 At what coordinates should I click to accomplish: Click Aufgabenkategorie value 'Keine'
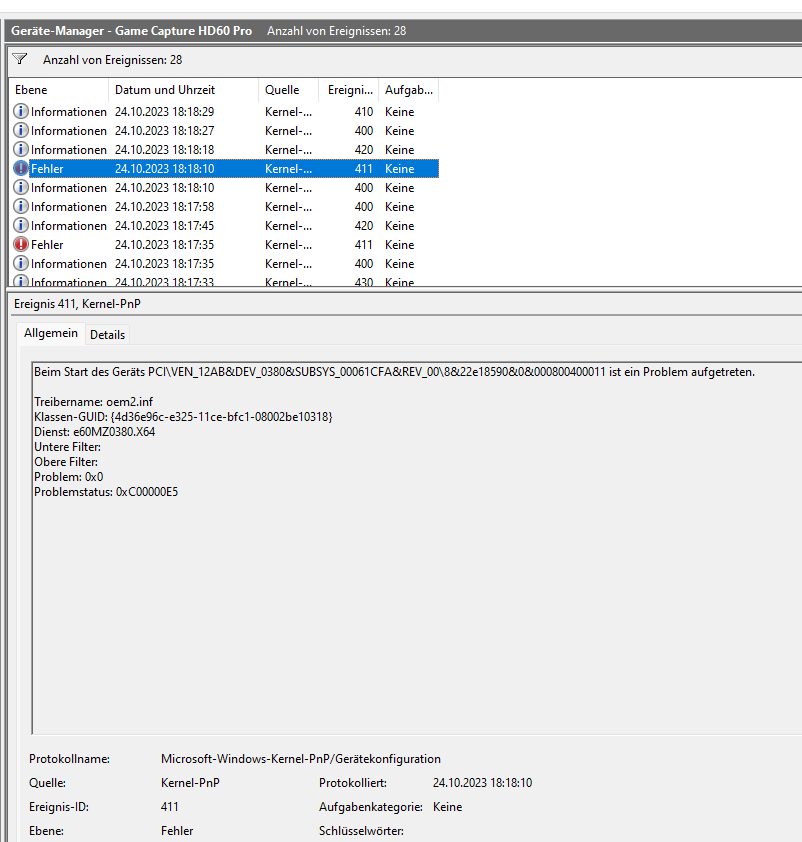pos(447,807)
